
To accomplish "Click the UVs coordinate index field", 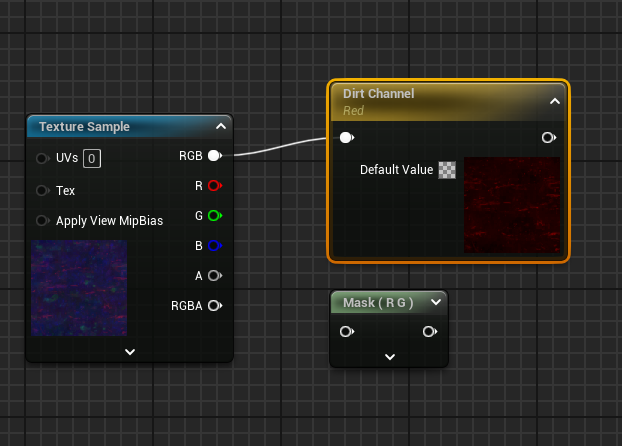I will (92, 159).
